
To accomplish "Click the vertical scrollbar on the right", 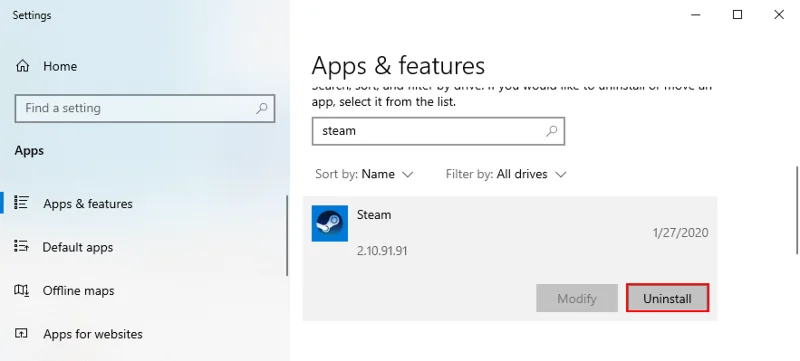I will coord(797,210).
